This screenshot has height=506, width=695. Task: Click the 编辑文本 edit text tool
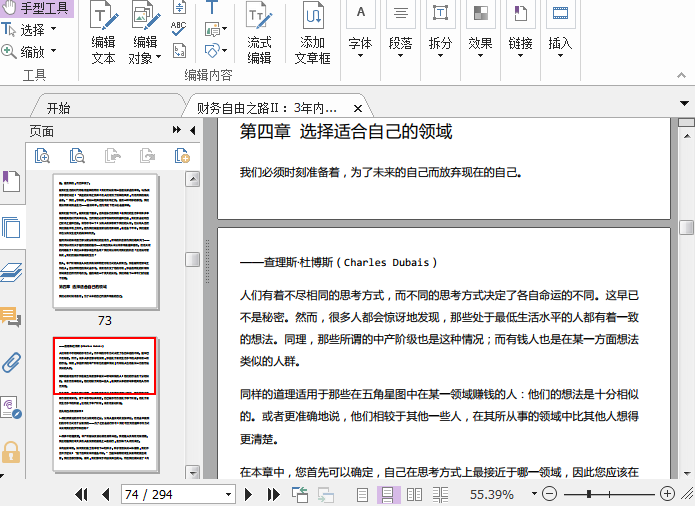click(x=103, y=34)
